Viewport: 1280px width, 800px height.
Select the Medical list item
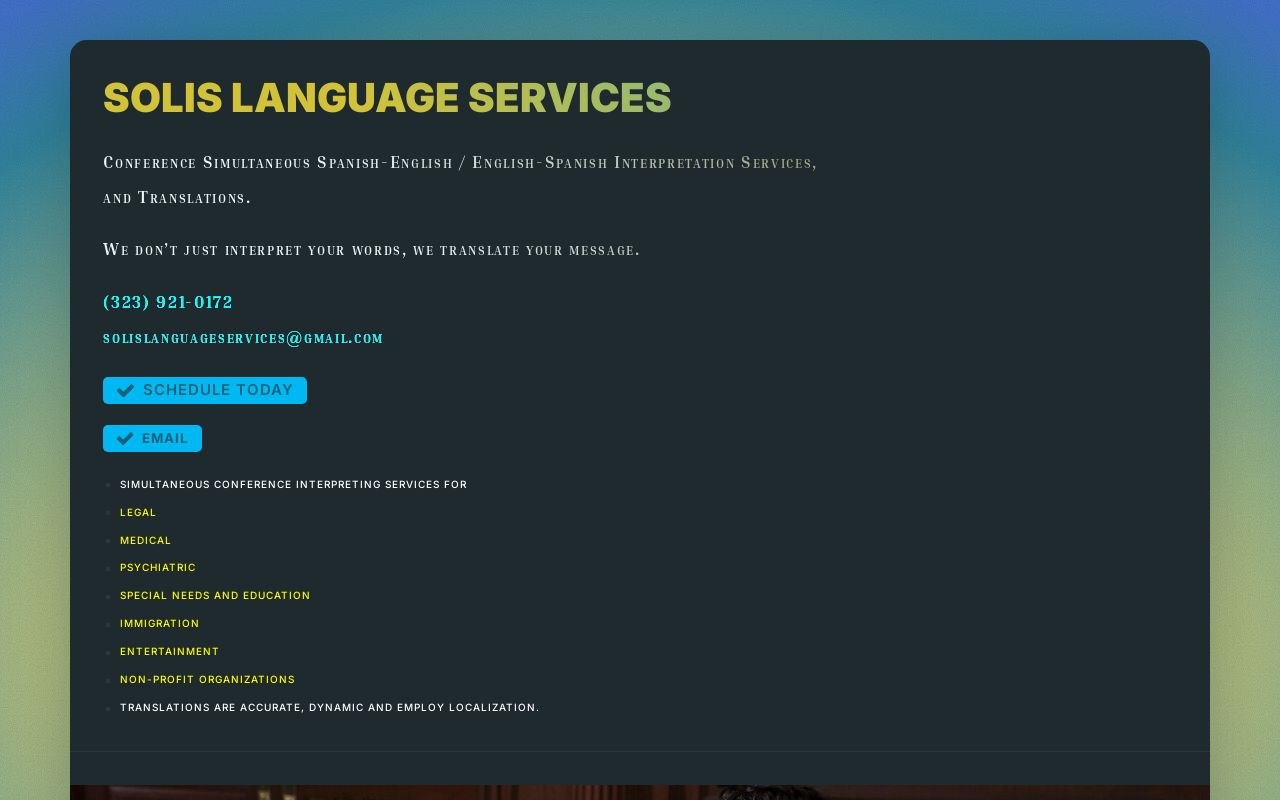pyautogui.click(x=146, y=541)
